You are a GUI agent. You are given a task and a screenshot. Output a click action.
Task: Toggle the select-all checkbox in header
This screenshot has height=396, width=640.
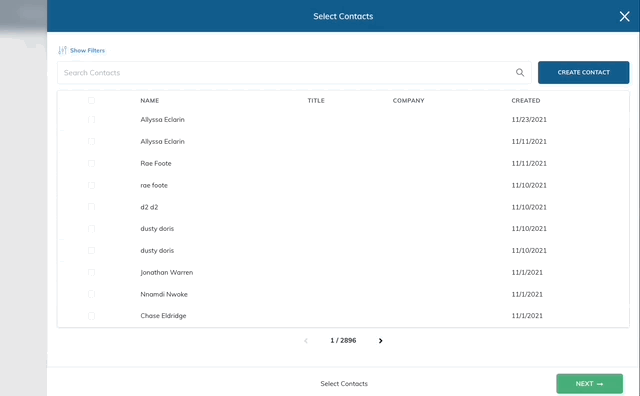[x=91, y=100]
